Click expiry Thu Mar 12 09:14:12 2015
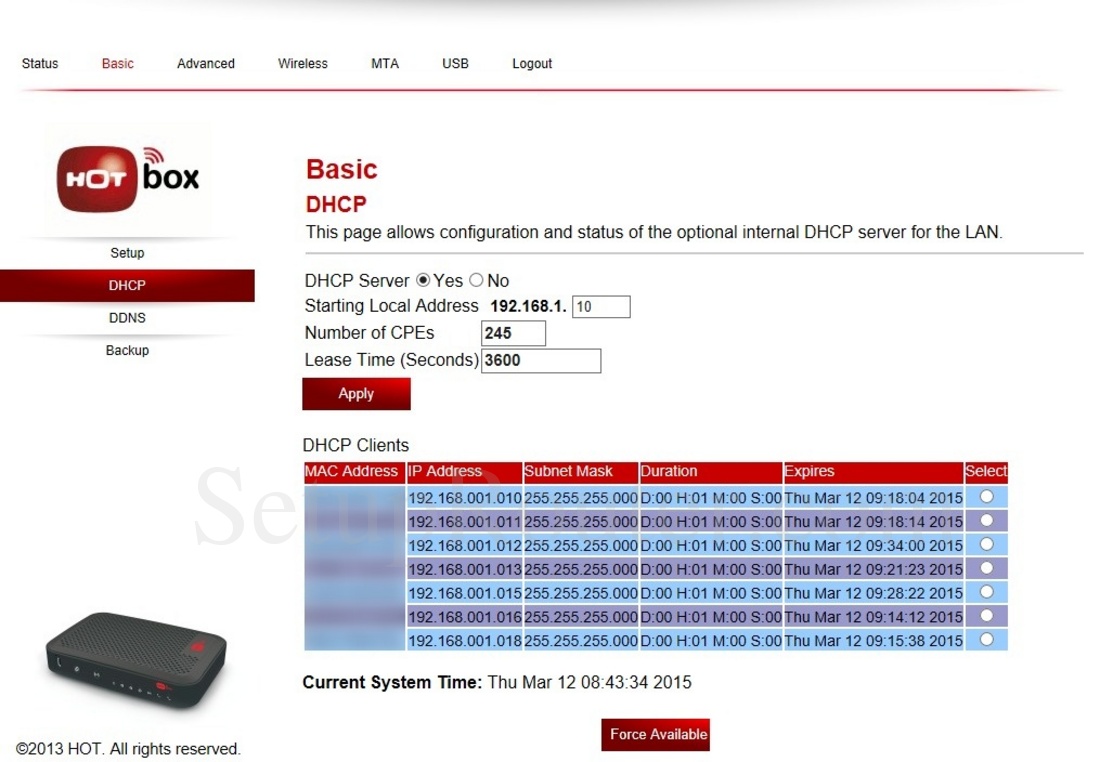Screen dimensions: 1100x762 click(x=873, y=617)
